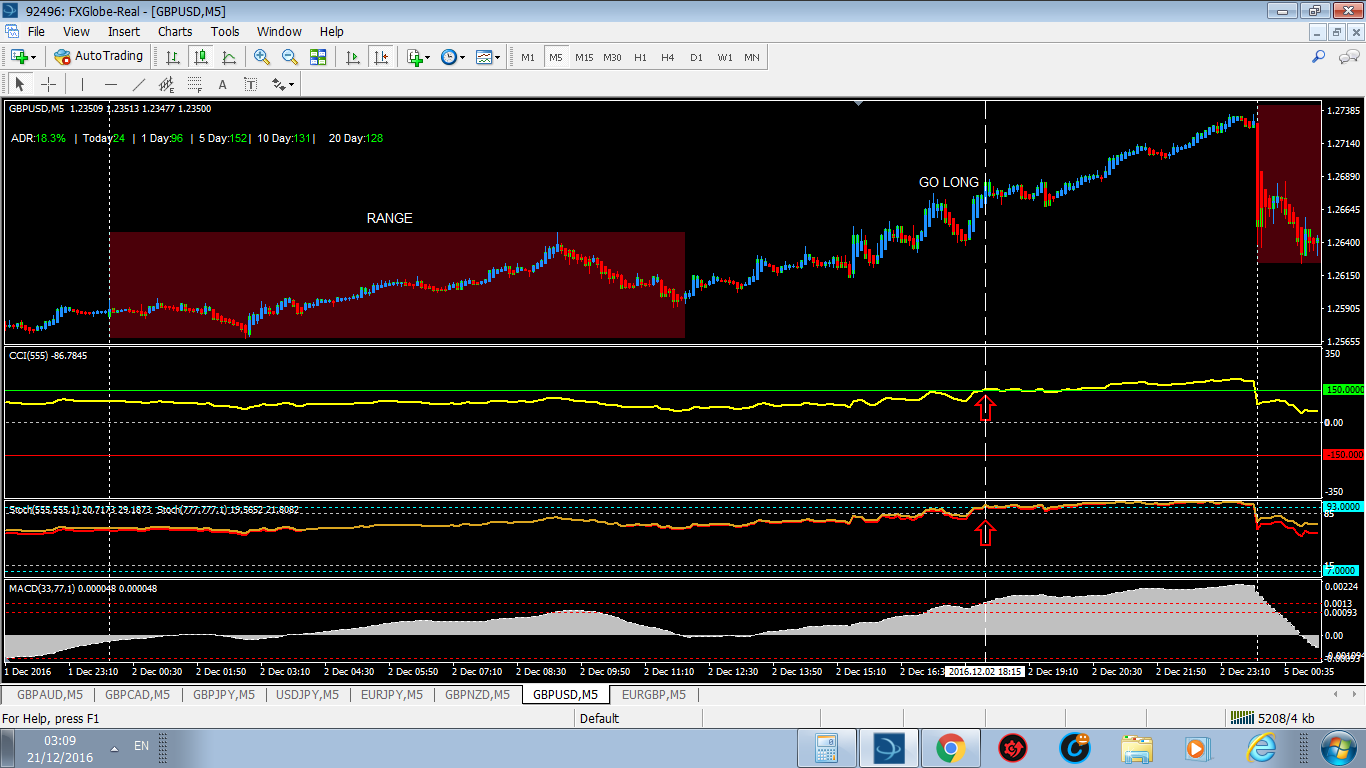Viewport: 1366px width, 768px height.
Task: Click the RANGE text label on chart
Action: pos(389,218)
